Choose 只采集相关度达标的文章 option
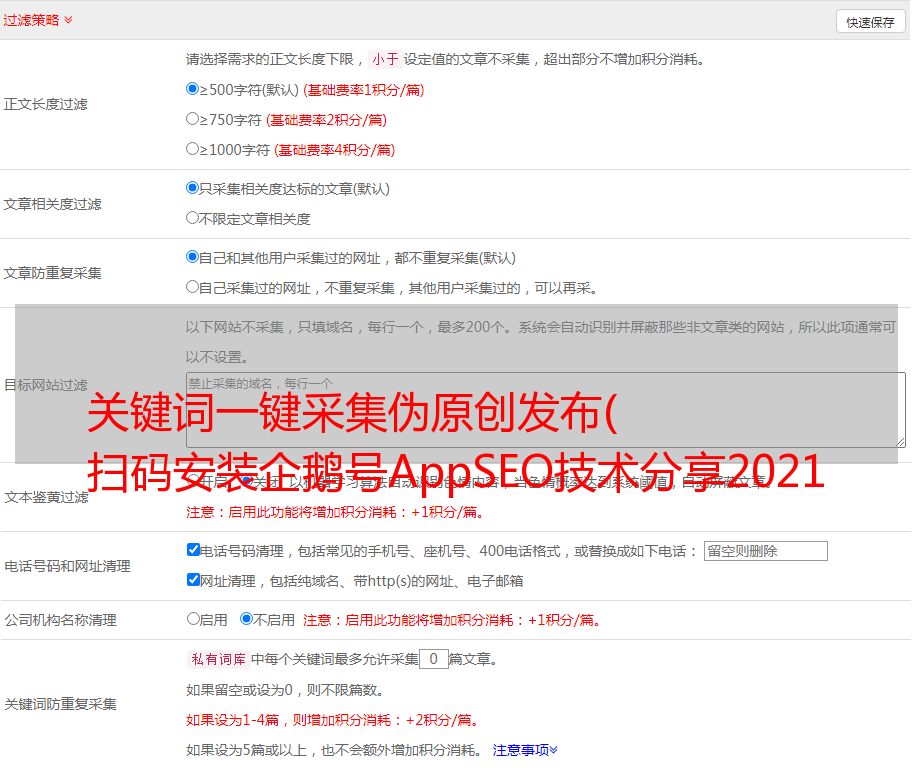 (x=192, y=188)
